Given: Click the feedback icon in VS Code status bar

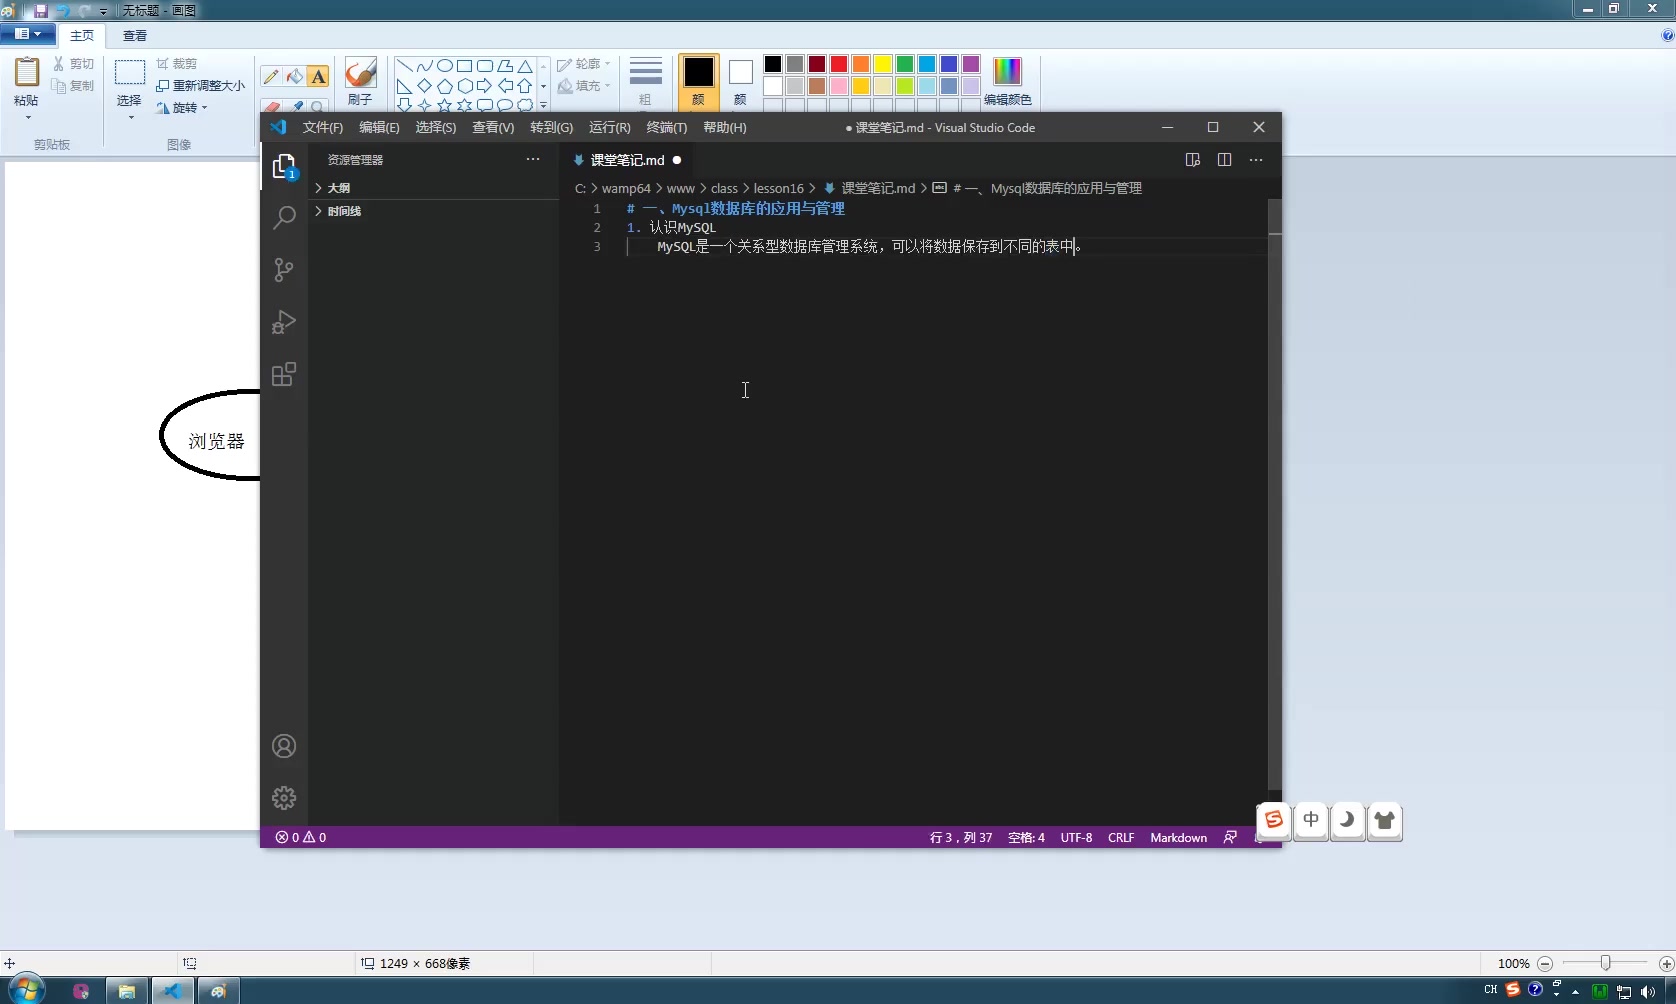Looking at the screenshot, I should point(1230,838).
